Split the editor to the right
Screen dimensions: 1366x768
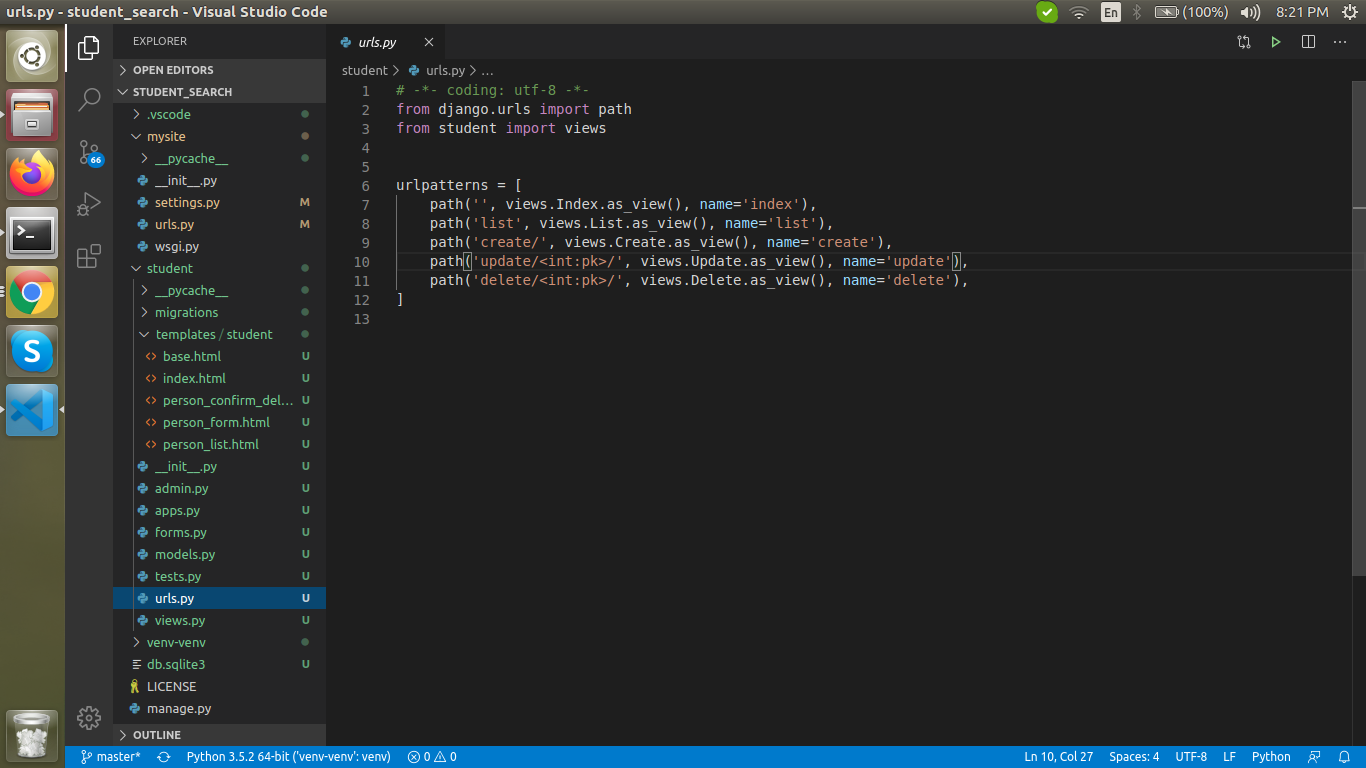tap(1308, 42)
